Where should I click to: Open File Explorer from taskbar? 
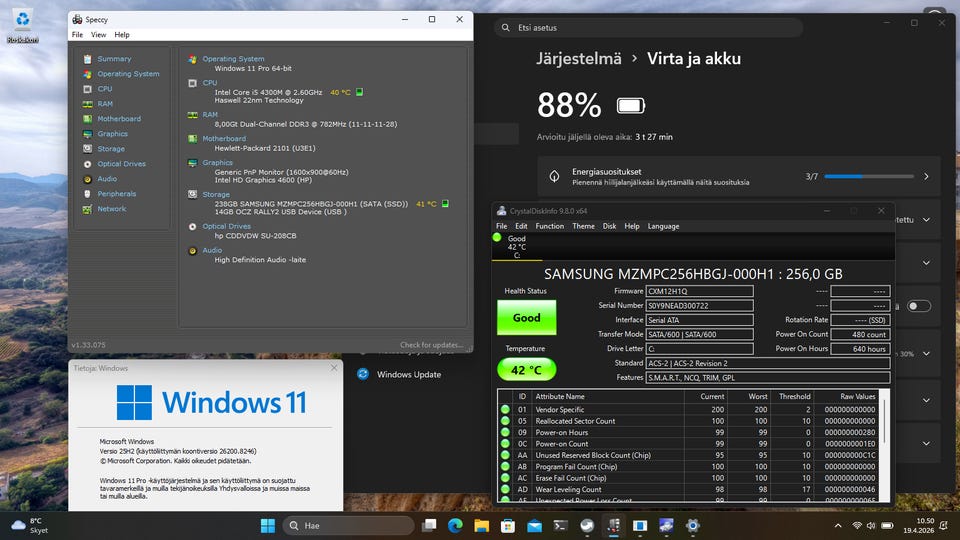pos(481,525)
